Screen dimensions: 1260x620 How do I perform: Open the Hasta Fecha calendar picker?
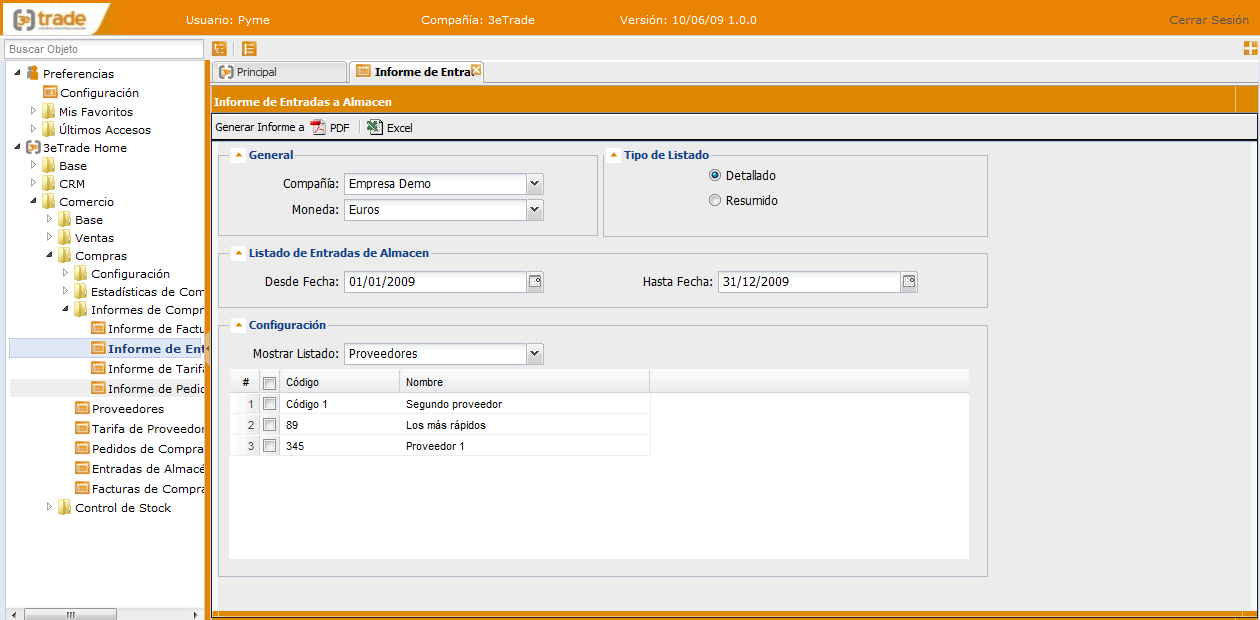(x=909, y=282)
